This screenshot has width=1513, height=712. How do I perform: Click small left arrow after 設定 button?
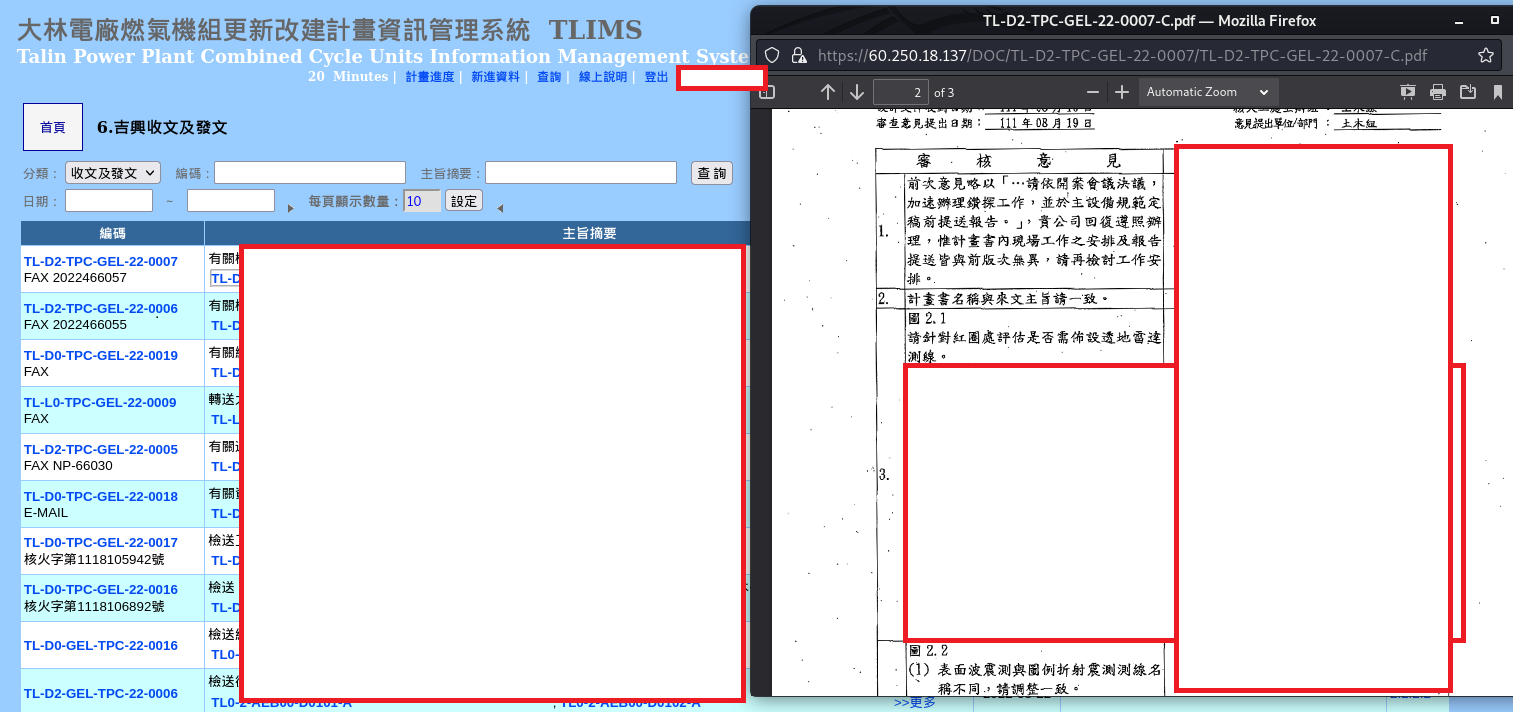pos(499,208)
